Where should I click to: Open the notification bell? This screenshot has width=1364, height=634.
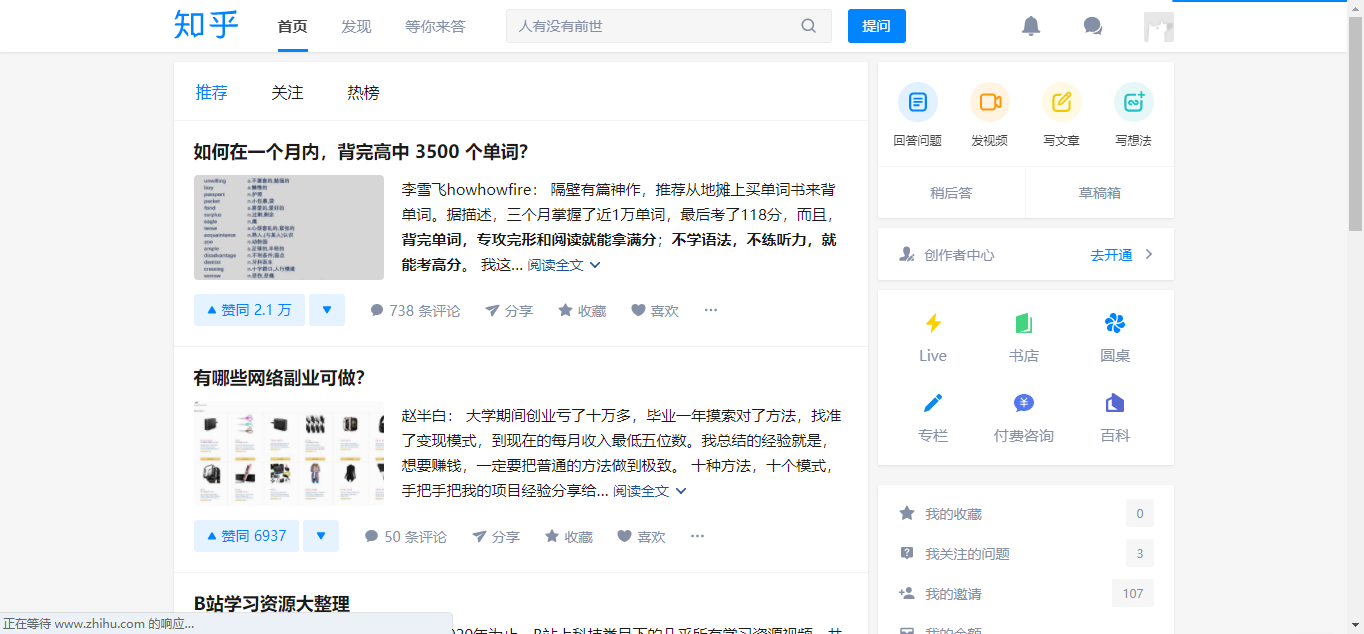1031,26
